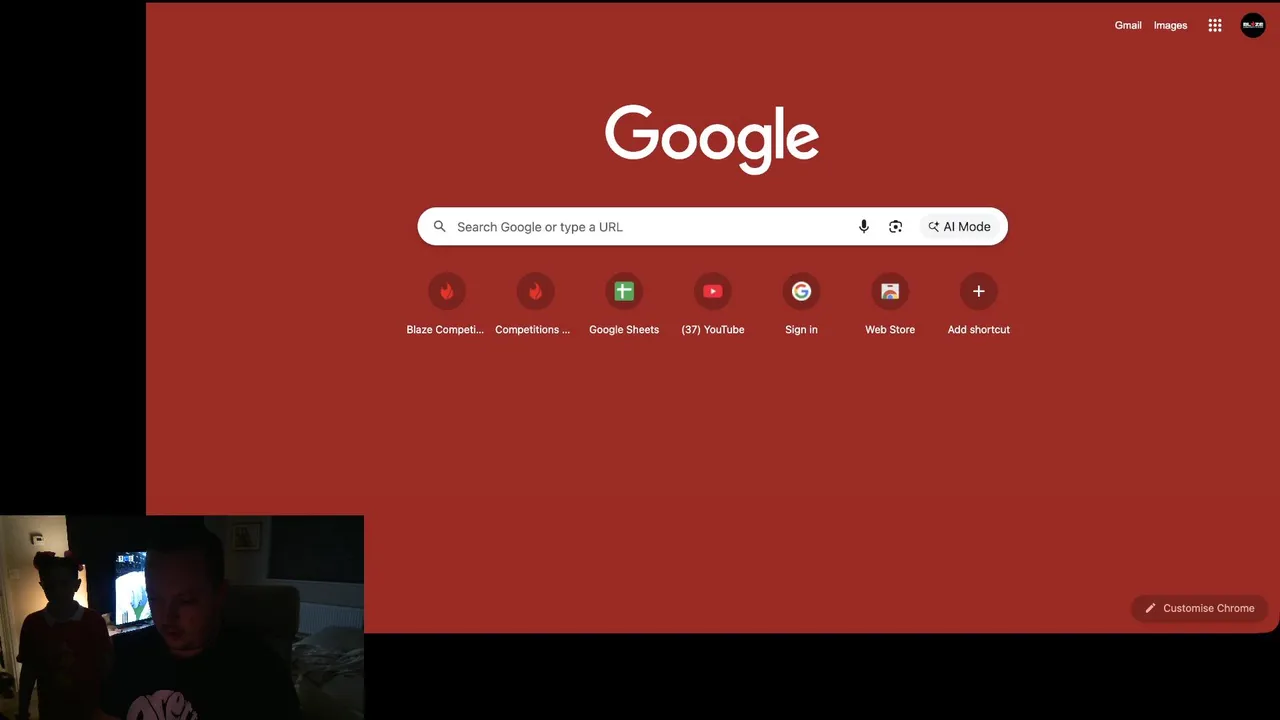This screenshot has width=1280, height=720.
Task: Open the Google Sheets shortcut
Action: (x=624, y=304)
